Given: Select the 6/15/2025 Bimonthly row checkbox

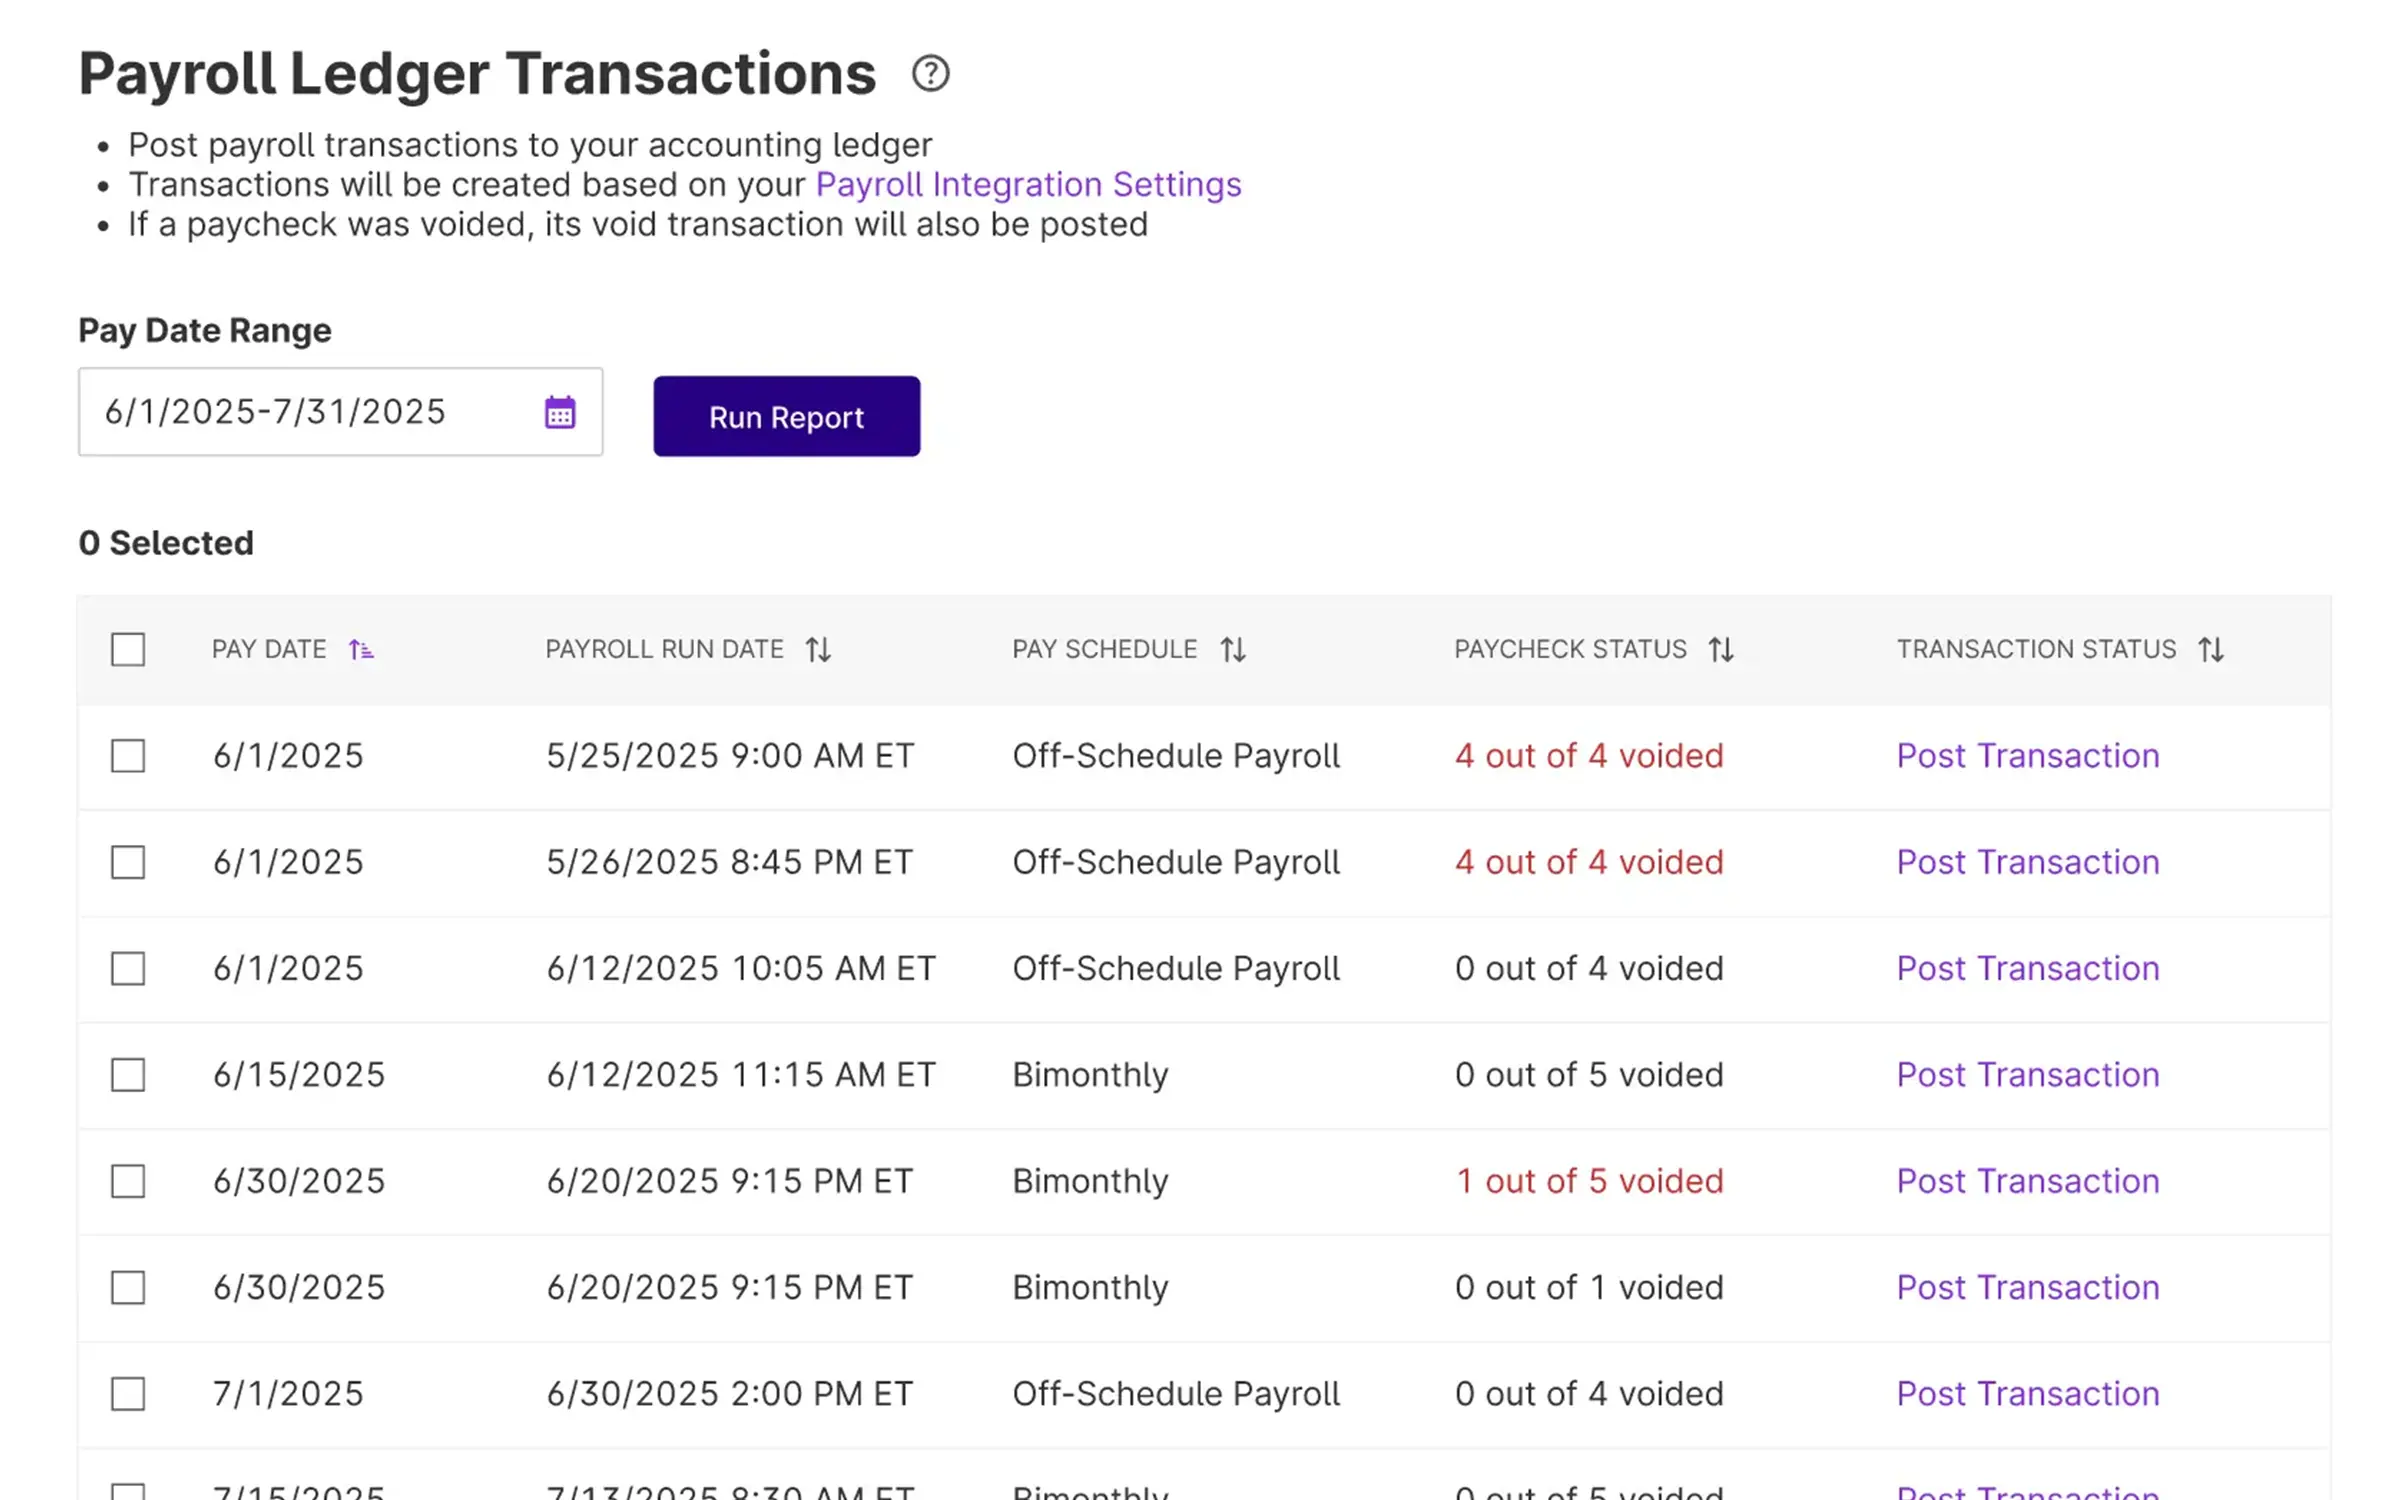Looking at the screenshot, I should coord(128,1075).
